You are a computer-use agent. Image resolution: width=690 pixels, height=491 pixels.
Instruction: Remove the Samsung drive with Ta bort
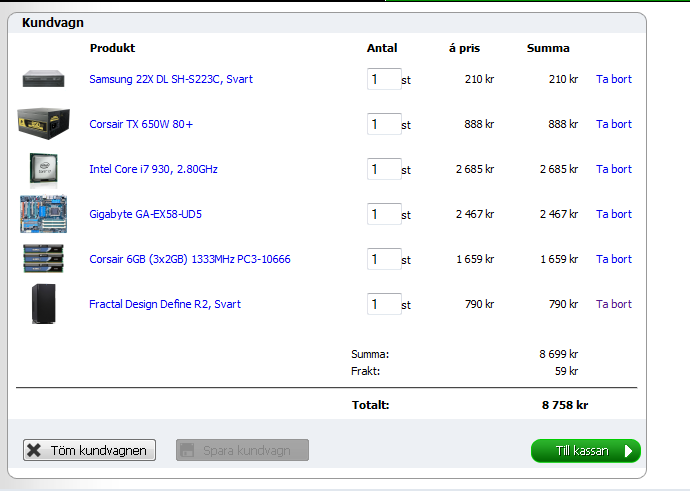(x=613, y=79)
